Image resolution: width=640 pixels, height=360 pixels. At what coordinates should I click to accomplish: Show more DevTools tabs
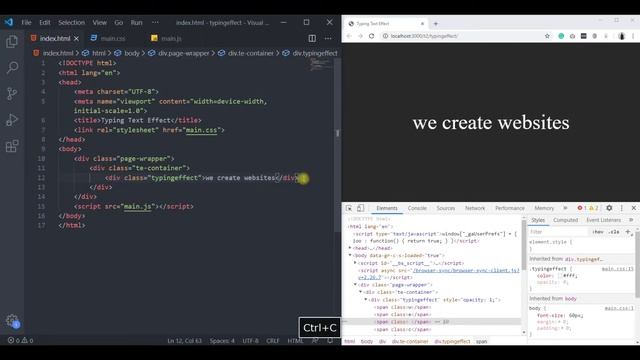pos(565,208)
